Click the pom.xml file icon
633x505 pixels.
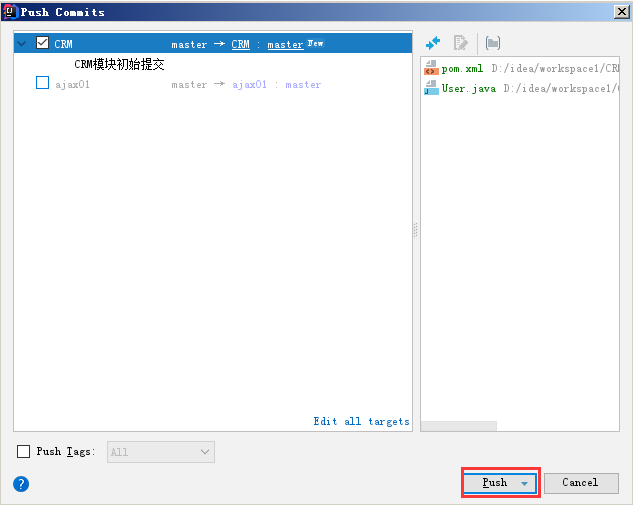431,69
